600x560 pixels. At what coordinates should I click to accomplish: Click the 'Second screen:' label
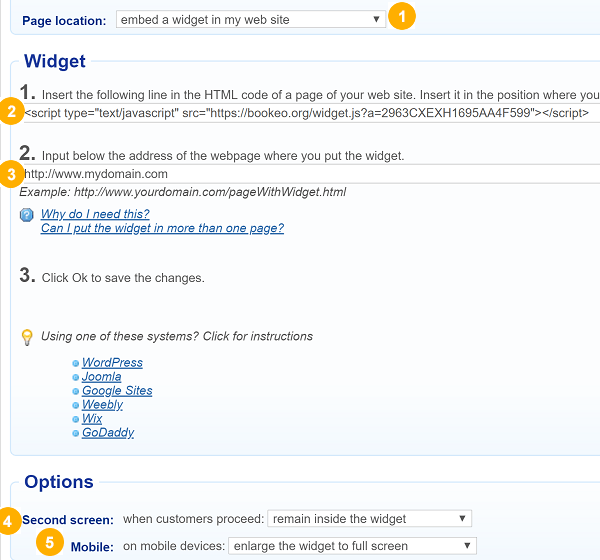(x=68, y=520)
